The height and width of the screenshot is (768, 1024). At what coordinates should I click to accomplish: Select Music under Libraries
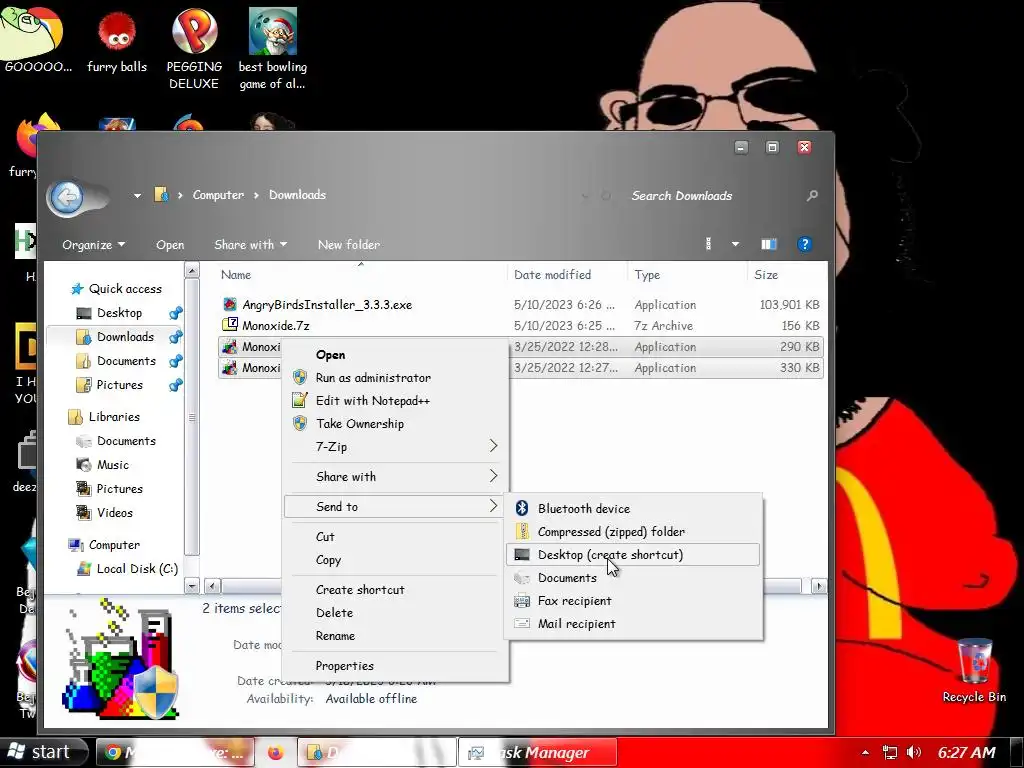[103, 465]
